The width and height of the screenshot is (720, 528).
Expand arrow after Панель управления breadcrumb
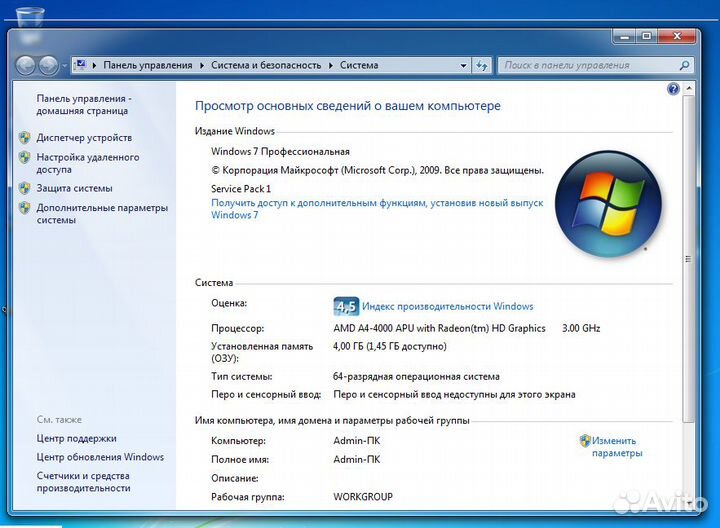(x=202, y=66)
